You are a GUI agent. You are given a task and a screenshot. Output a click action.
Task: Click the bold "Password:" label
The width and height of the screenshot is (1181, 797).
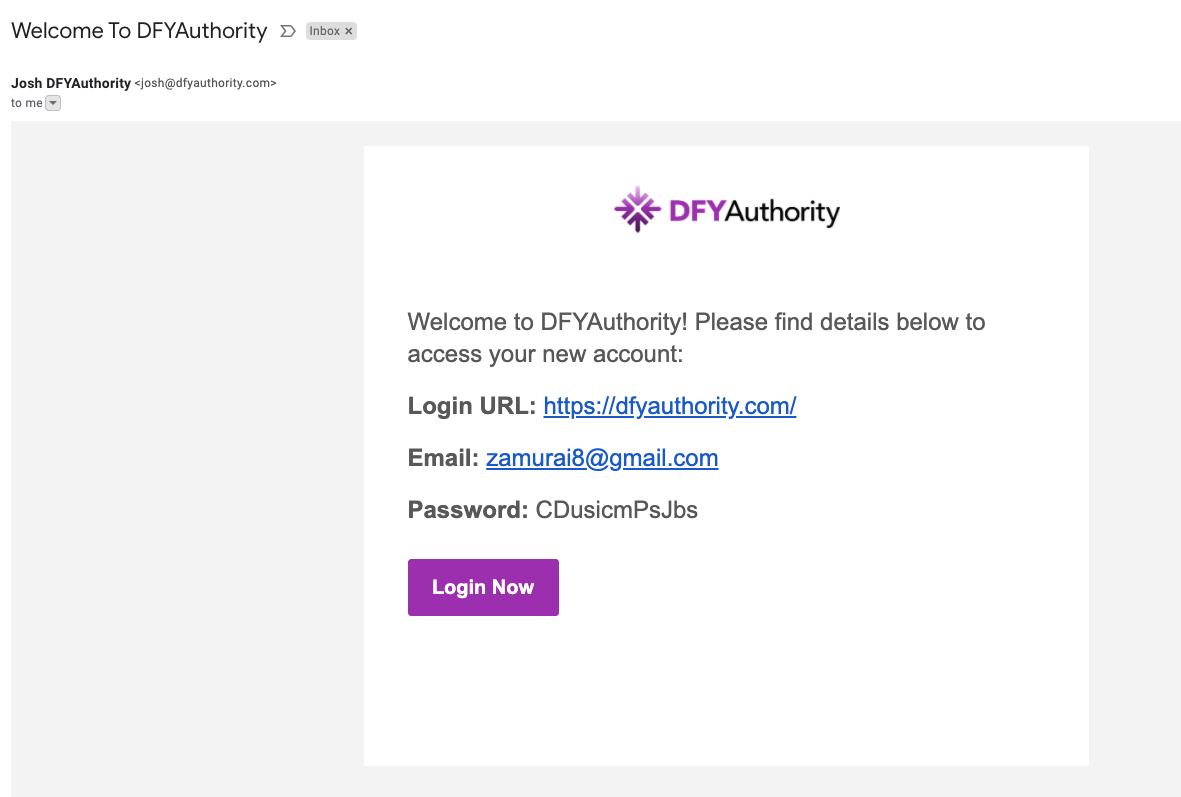click(x=467, y=510)
